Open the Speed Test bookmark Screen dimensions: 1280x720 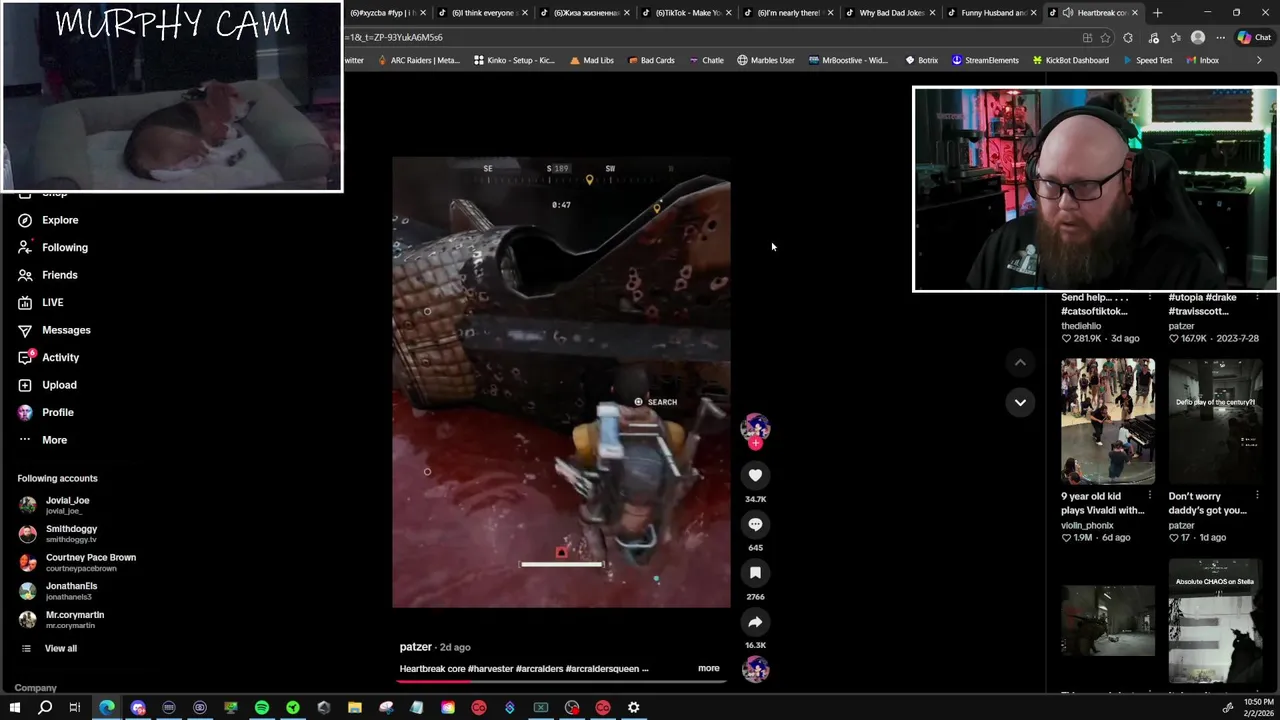click(x=1146, y=60)
